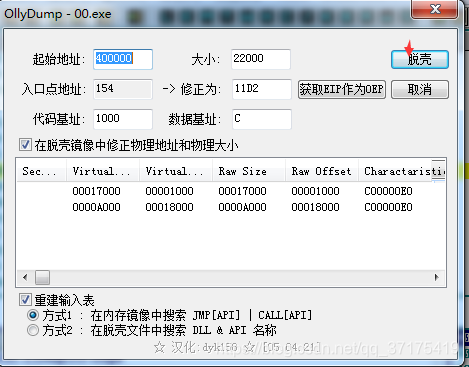This screenshot has height=367, width=469.
Task: Click the section list left scroll arrow
Action: pyautogui.click(x=25, y=277)
